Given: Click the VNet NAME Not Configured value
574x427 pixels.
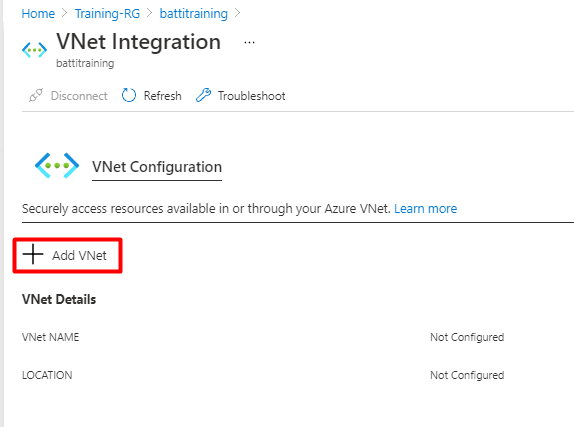Looking at the screenshot, I should pos(467,337).
